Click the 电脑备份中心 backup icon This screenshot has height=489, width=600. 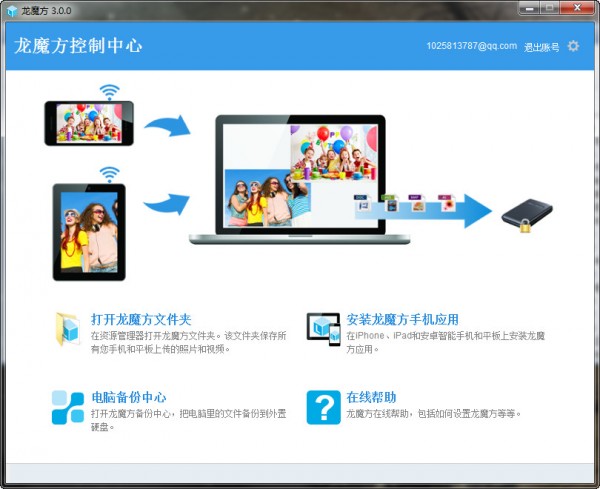pos(68,407)
